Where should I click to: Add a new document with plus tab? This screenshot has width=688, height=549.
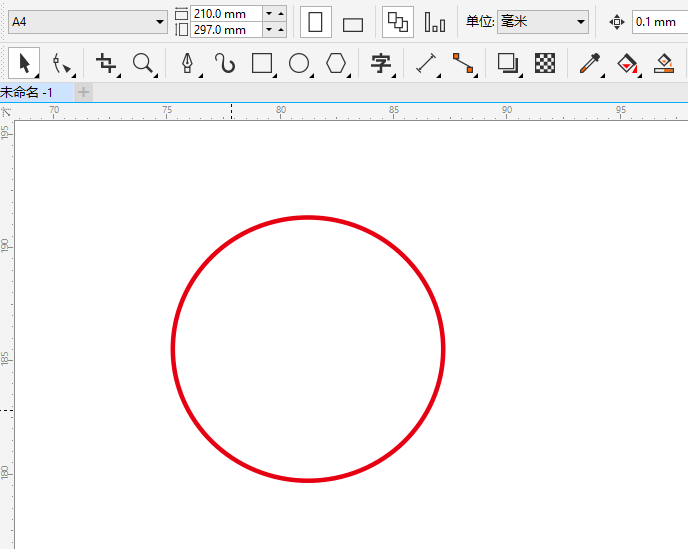83,92
